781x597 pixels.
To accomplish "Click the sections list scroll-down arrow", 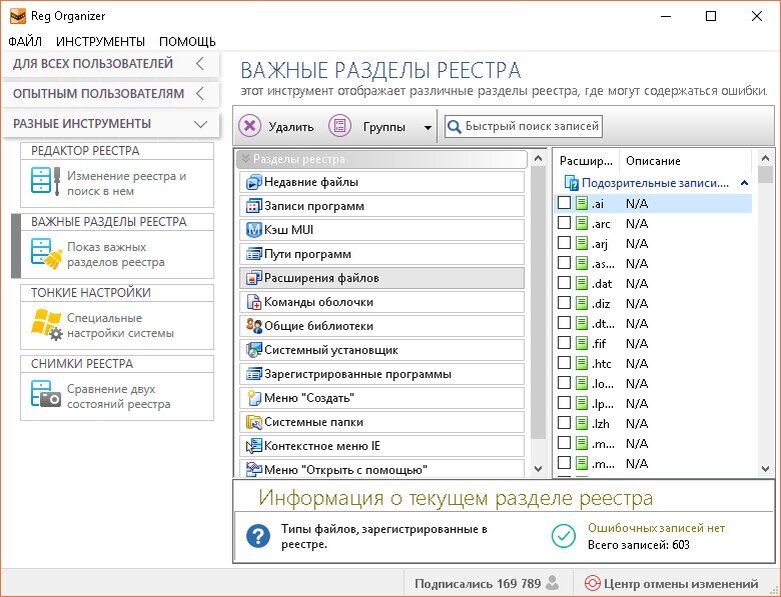I will 538,469.
